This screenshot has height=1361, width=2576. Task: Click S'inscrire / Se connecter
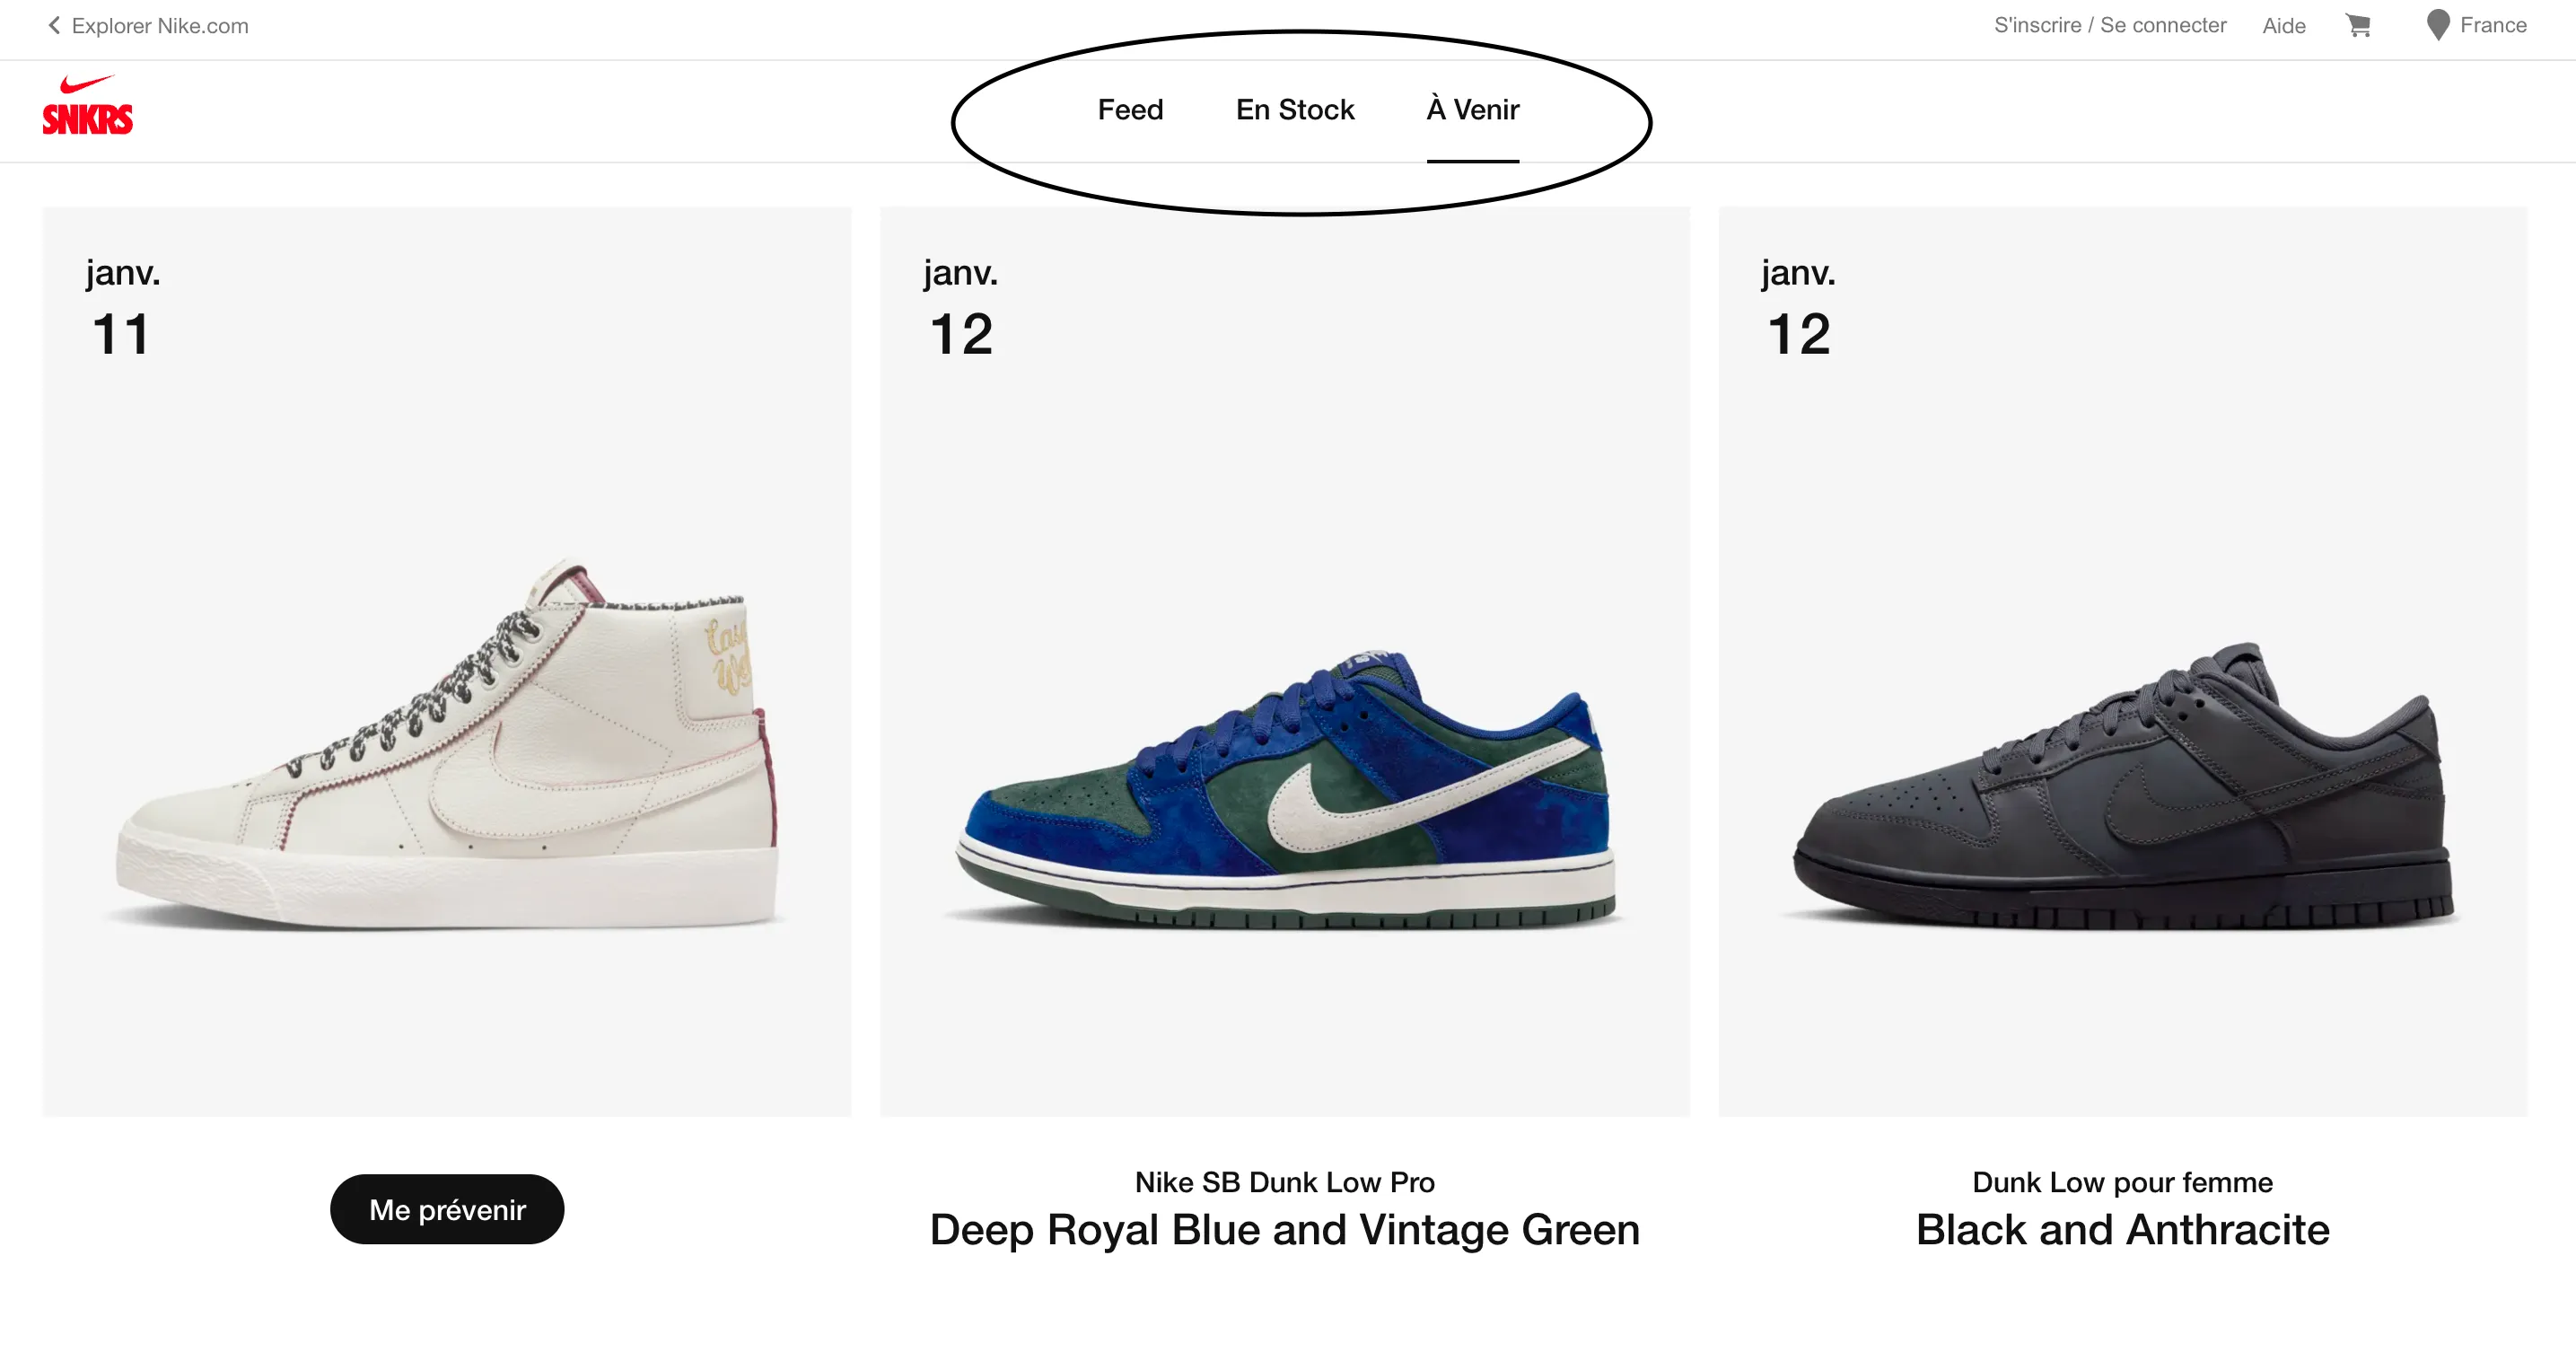(x=2110, y=25)
